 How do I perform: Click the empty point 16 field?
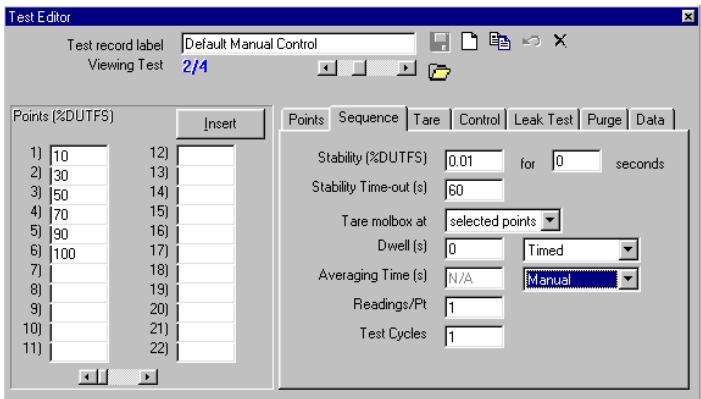[x=206, y=234]
